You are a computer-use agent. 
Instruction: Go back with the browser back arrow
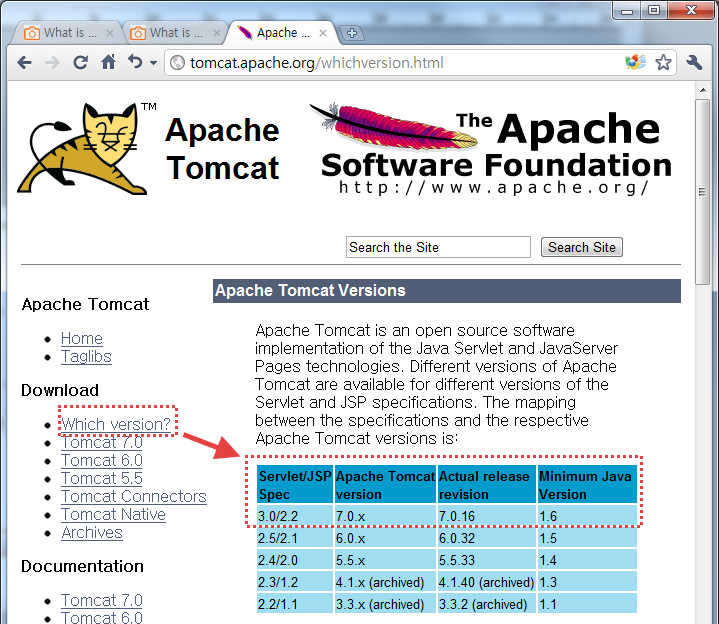24,62
